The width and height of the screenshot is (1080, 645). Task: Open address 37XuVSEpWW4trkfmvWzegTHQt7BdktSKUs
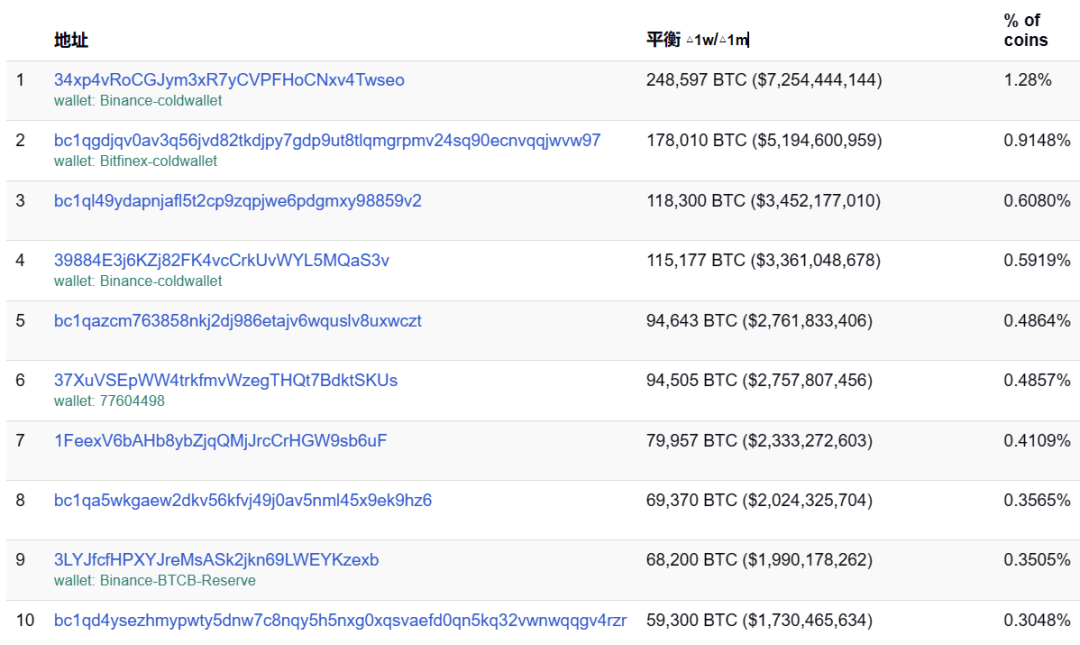click(225, 380)
